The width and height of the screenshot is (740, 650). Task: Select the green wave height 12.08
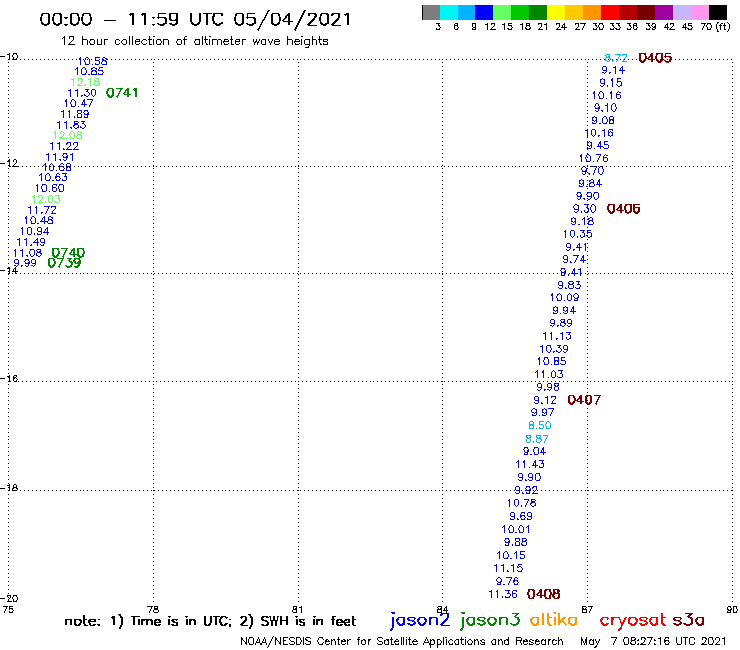pyautogui.click(x=67, y=135)
